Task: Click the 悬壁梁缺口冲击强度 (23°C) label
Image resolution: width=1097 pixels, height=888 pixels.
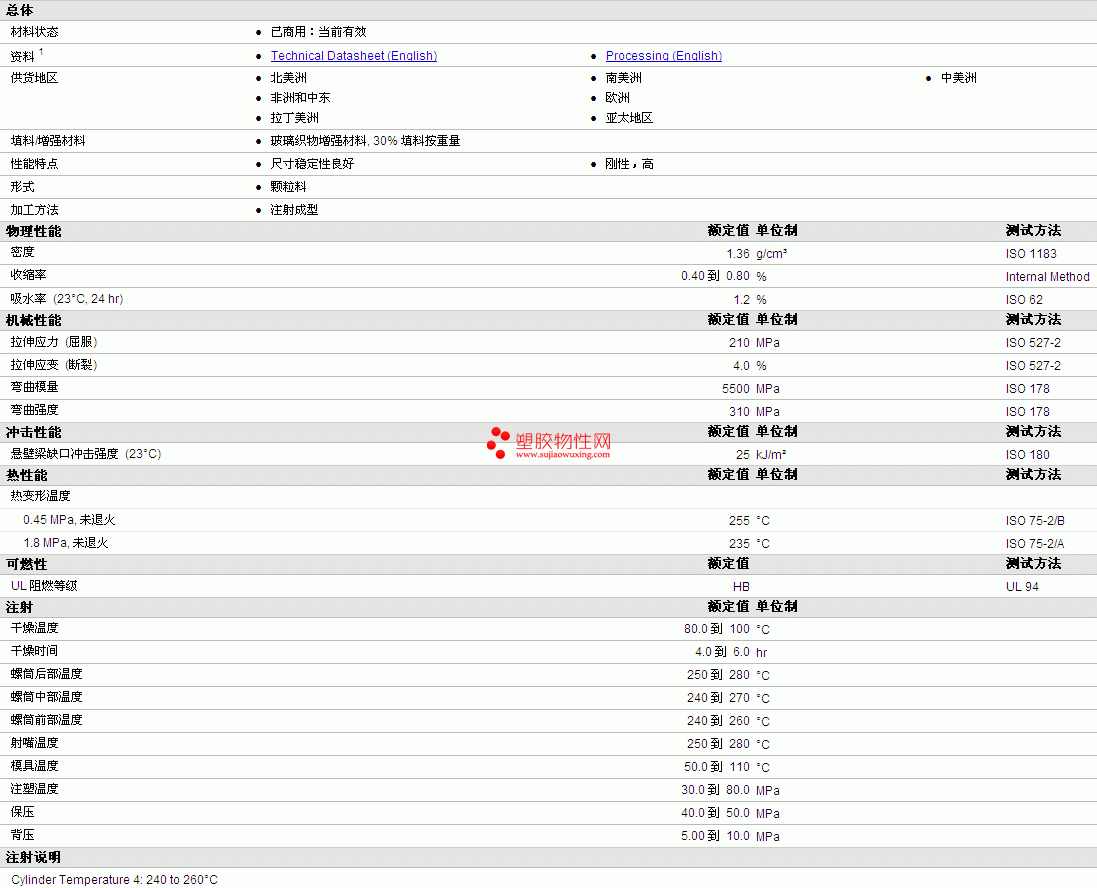Action: click(x=86, y=454)
